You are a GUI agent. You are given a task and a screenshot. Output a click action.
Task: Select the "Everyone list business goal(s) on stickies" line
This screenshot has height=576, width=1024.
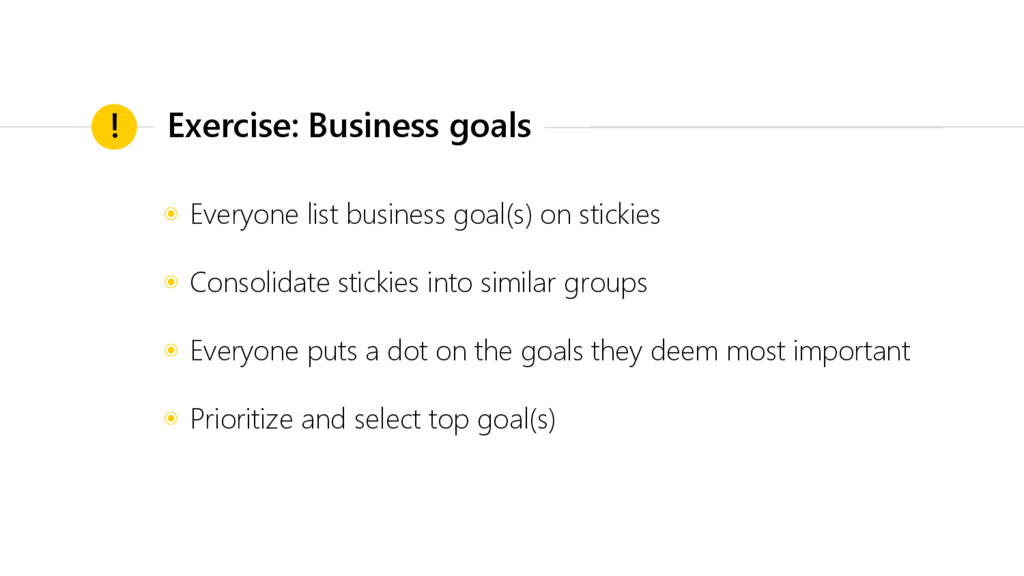click(x=425, y=215)
